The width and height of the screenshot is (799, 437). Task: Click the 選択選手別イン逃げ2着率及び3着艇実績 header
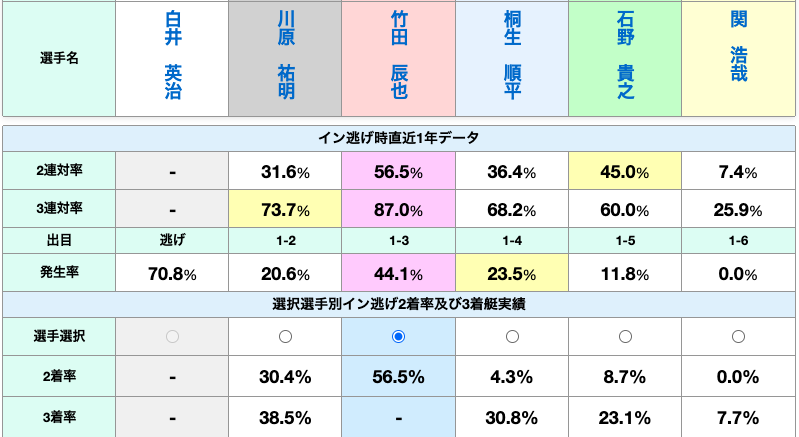click(x=398, y=305)
